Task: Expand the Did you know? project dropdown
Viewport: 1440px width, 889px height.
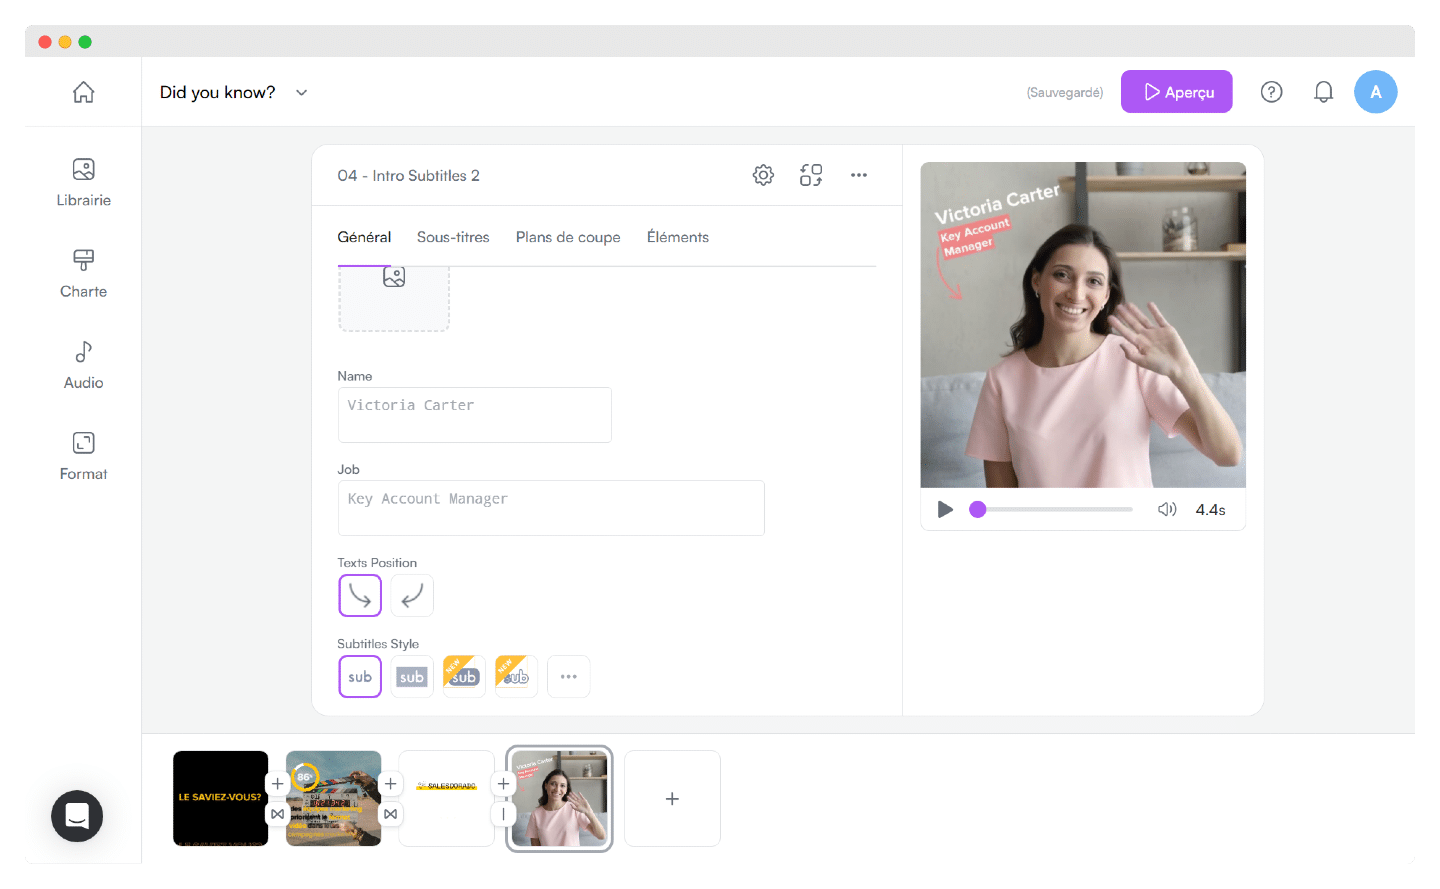Action: [x=301, y=92]
